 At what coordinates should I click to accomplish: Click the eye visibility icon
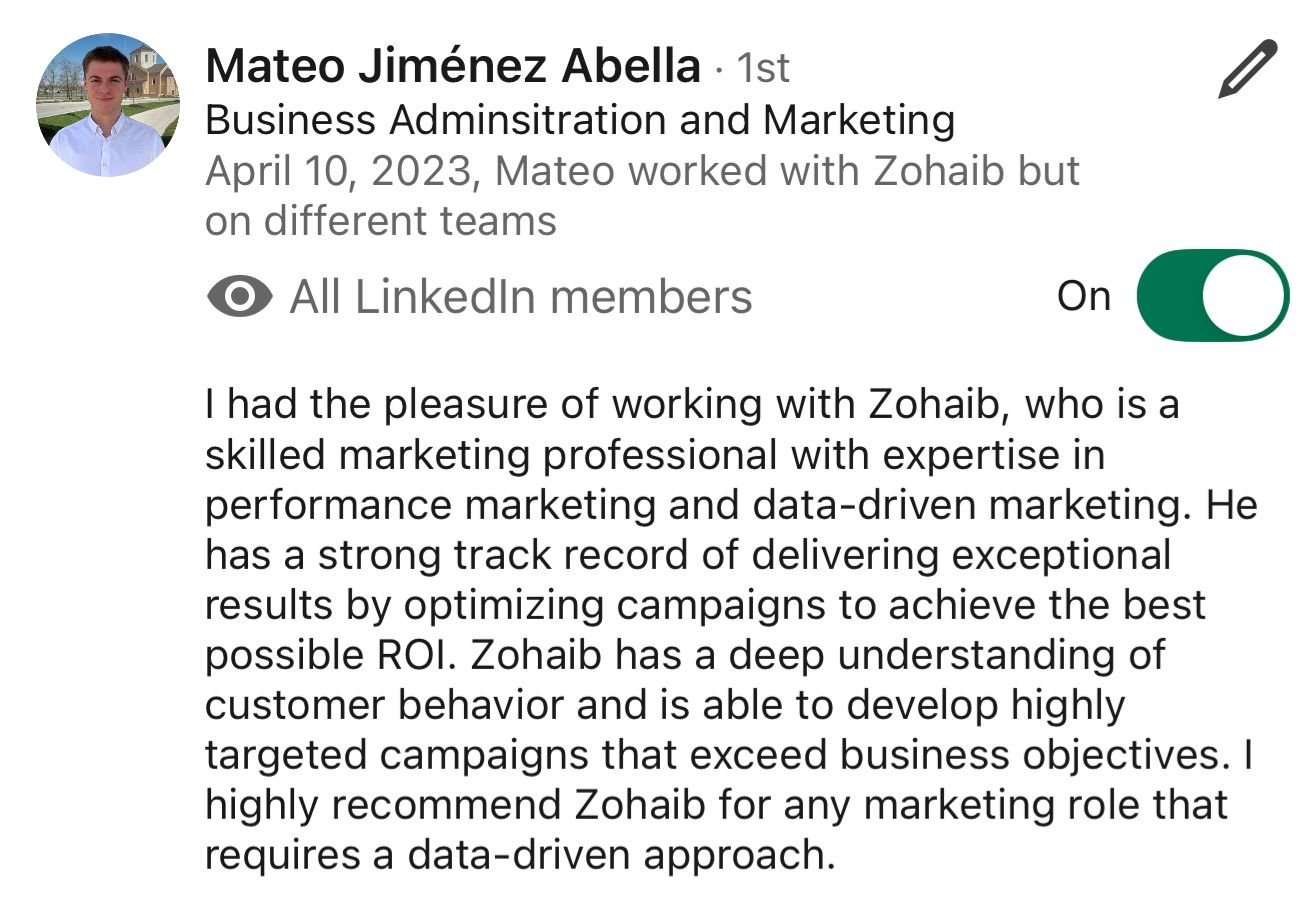[x=239, y=297]
